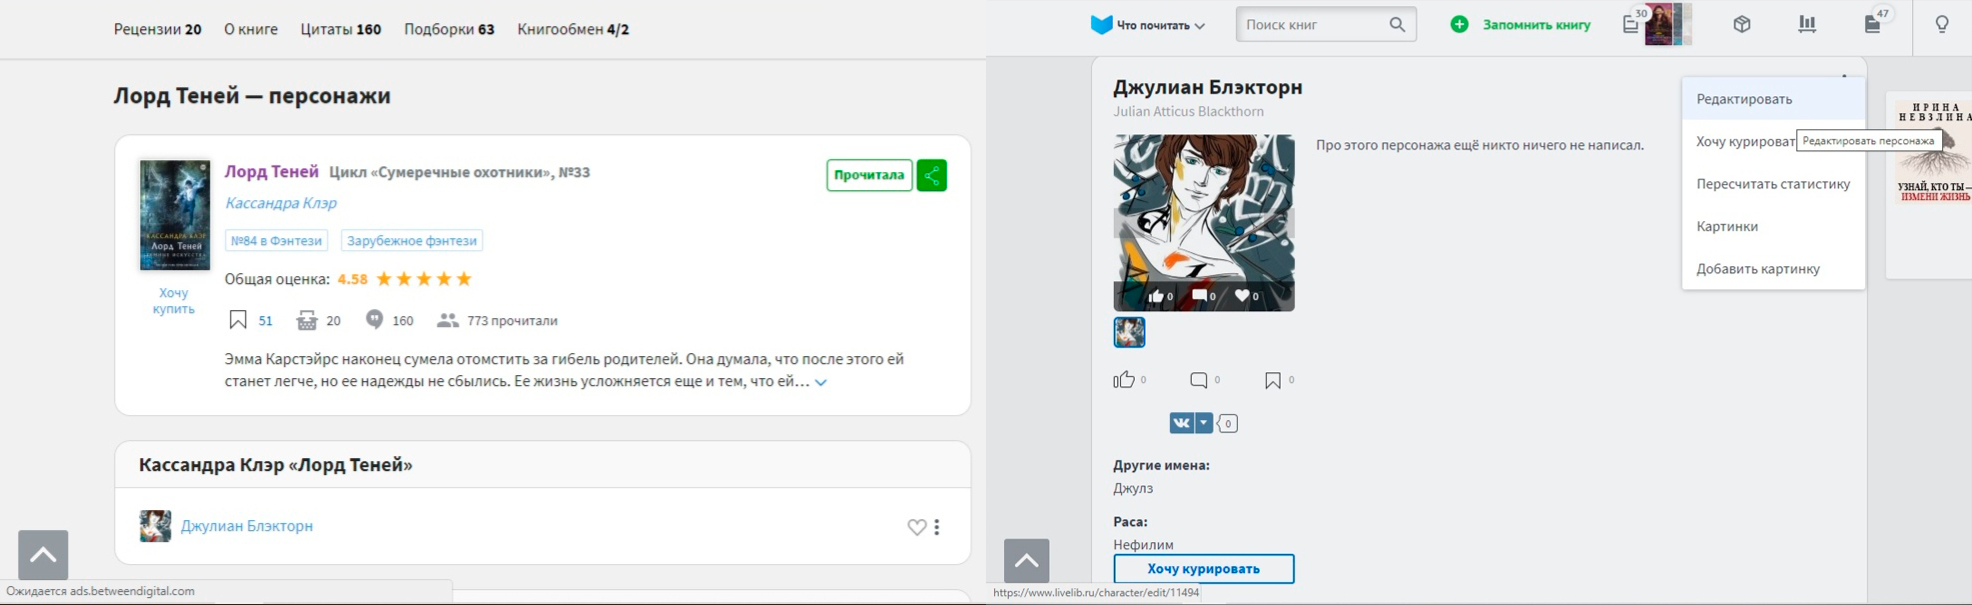
Task: Open the reading list icon with badge 30
Action: [1633, 22]
